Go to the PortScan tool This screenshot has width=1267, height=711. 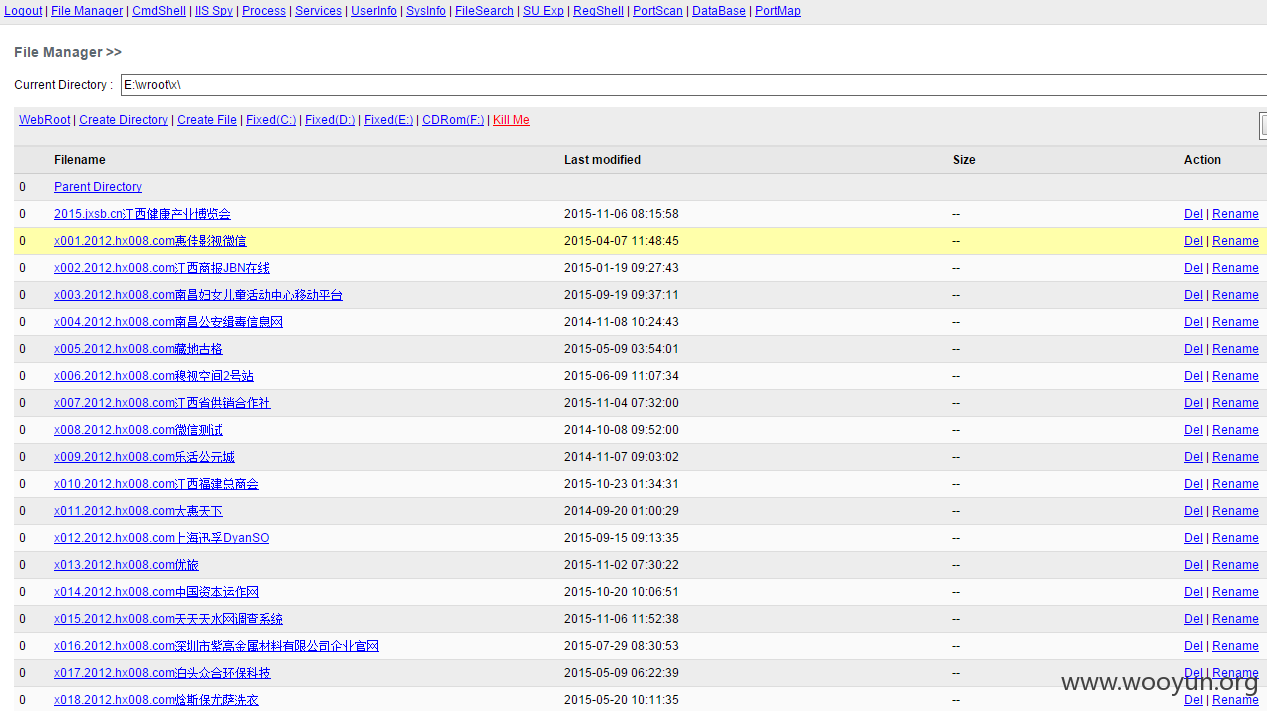click(658, 11)
